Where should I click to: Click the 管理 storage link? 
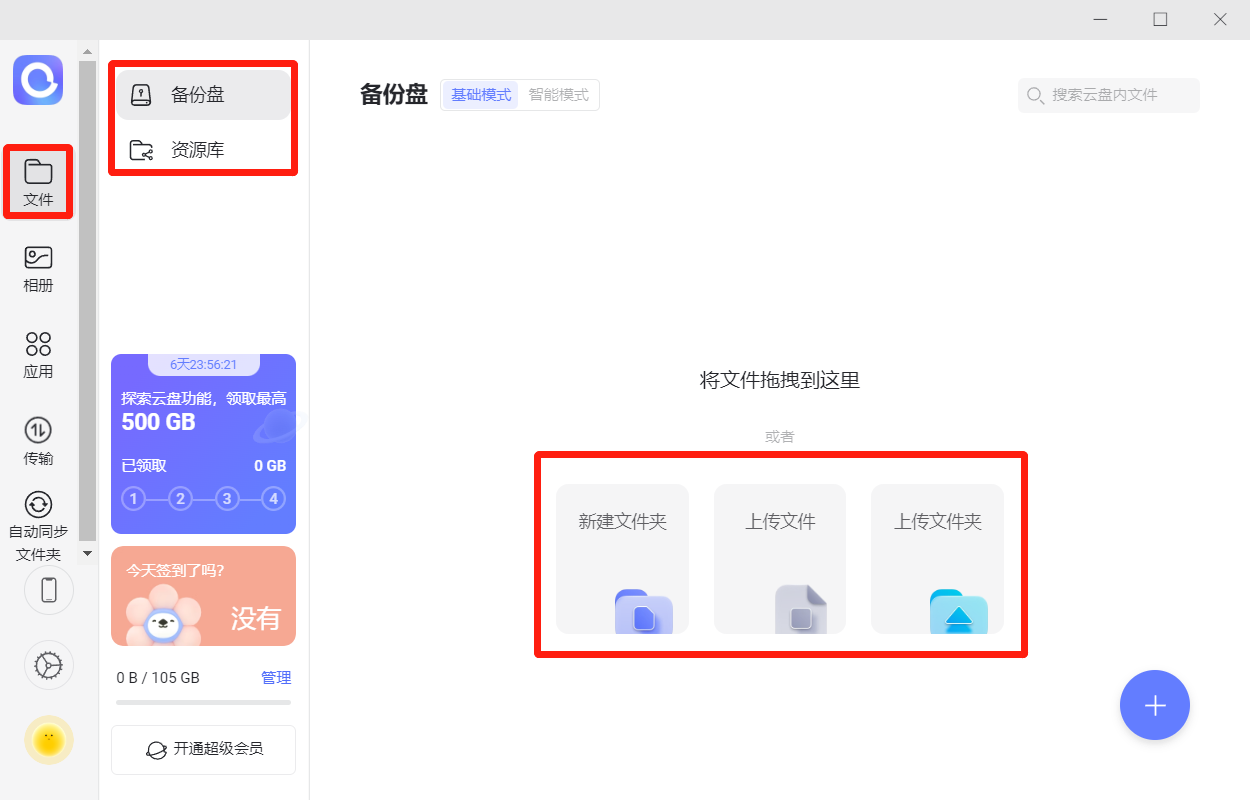[x=276, y=678]
